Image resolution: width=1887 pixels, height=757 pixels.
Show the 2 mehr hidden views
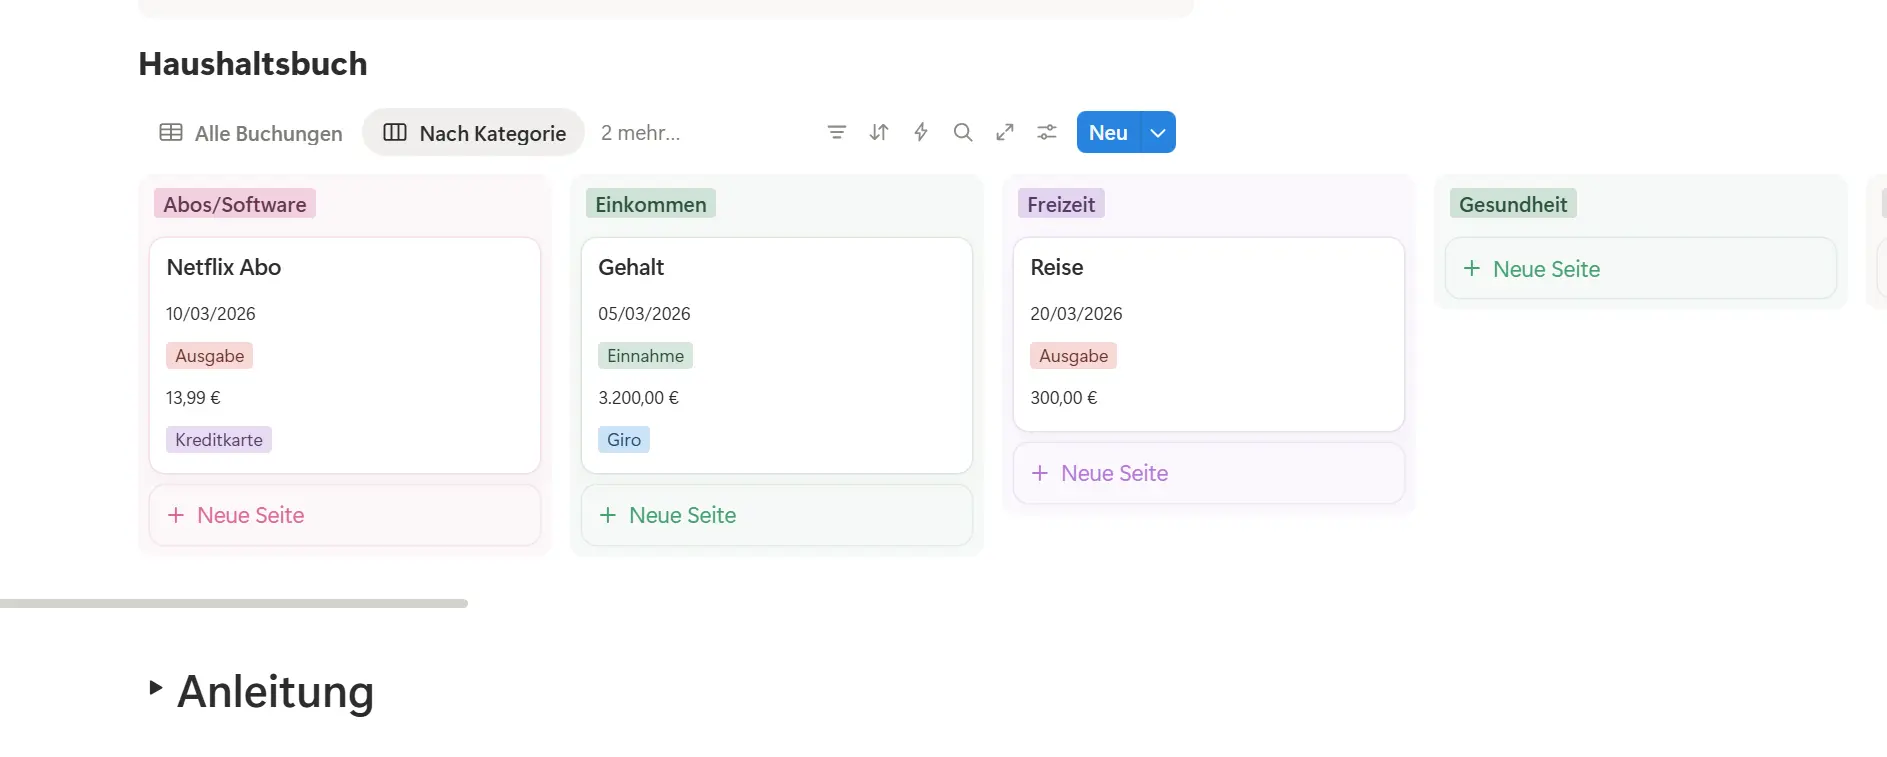coord(640,133)
